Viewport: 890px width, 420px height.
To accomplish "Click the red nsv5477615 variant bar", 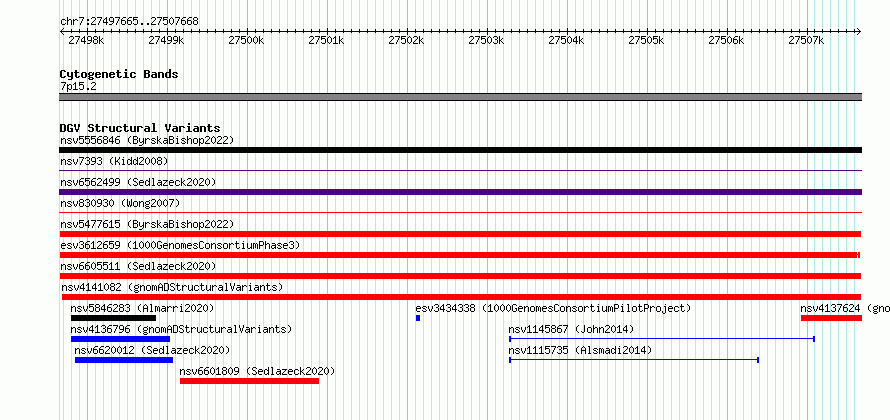I will pos(460,234).
